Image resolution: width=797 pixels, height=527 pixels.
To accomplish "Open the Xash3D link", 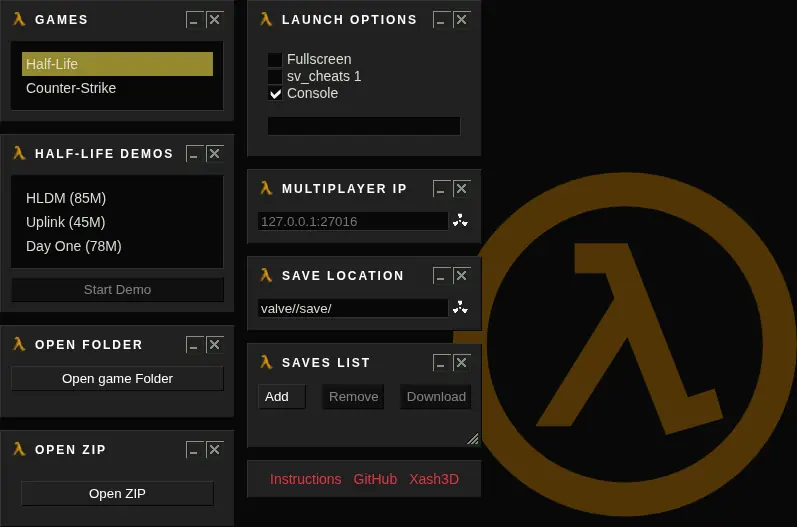I will tap(434, 479).
